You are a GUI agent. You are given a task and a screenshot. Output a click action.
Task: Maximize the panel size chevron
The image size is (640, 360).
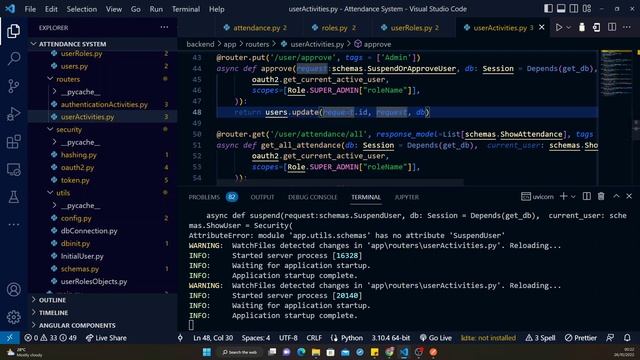tap(616, 196)
